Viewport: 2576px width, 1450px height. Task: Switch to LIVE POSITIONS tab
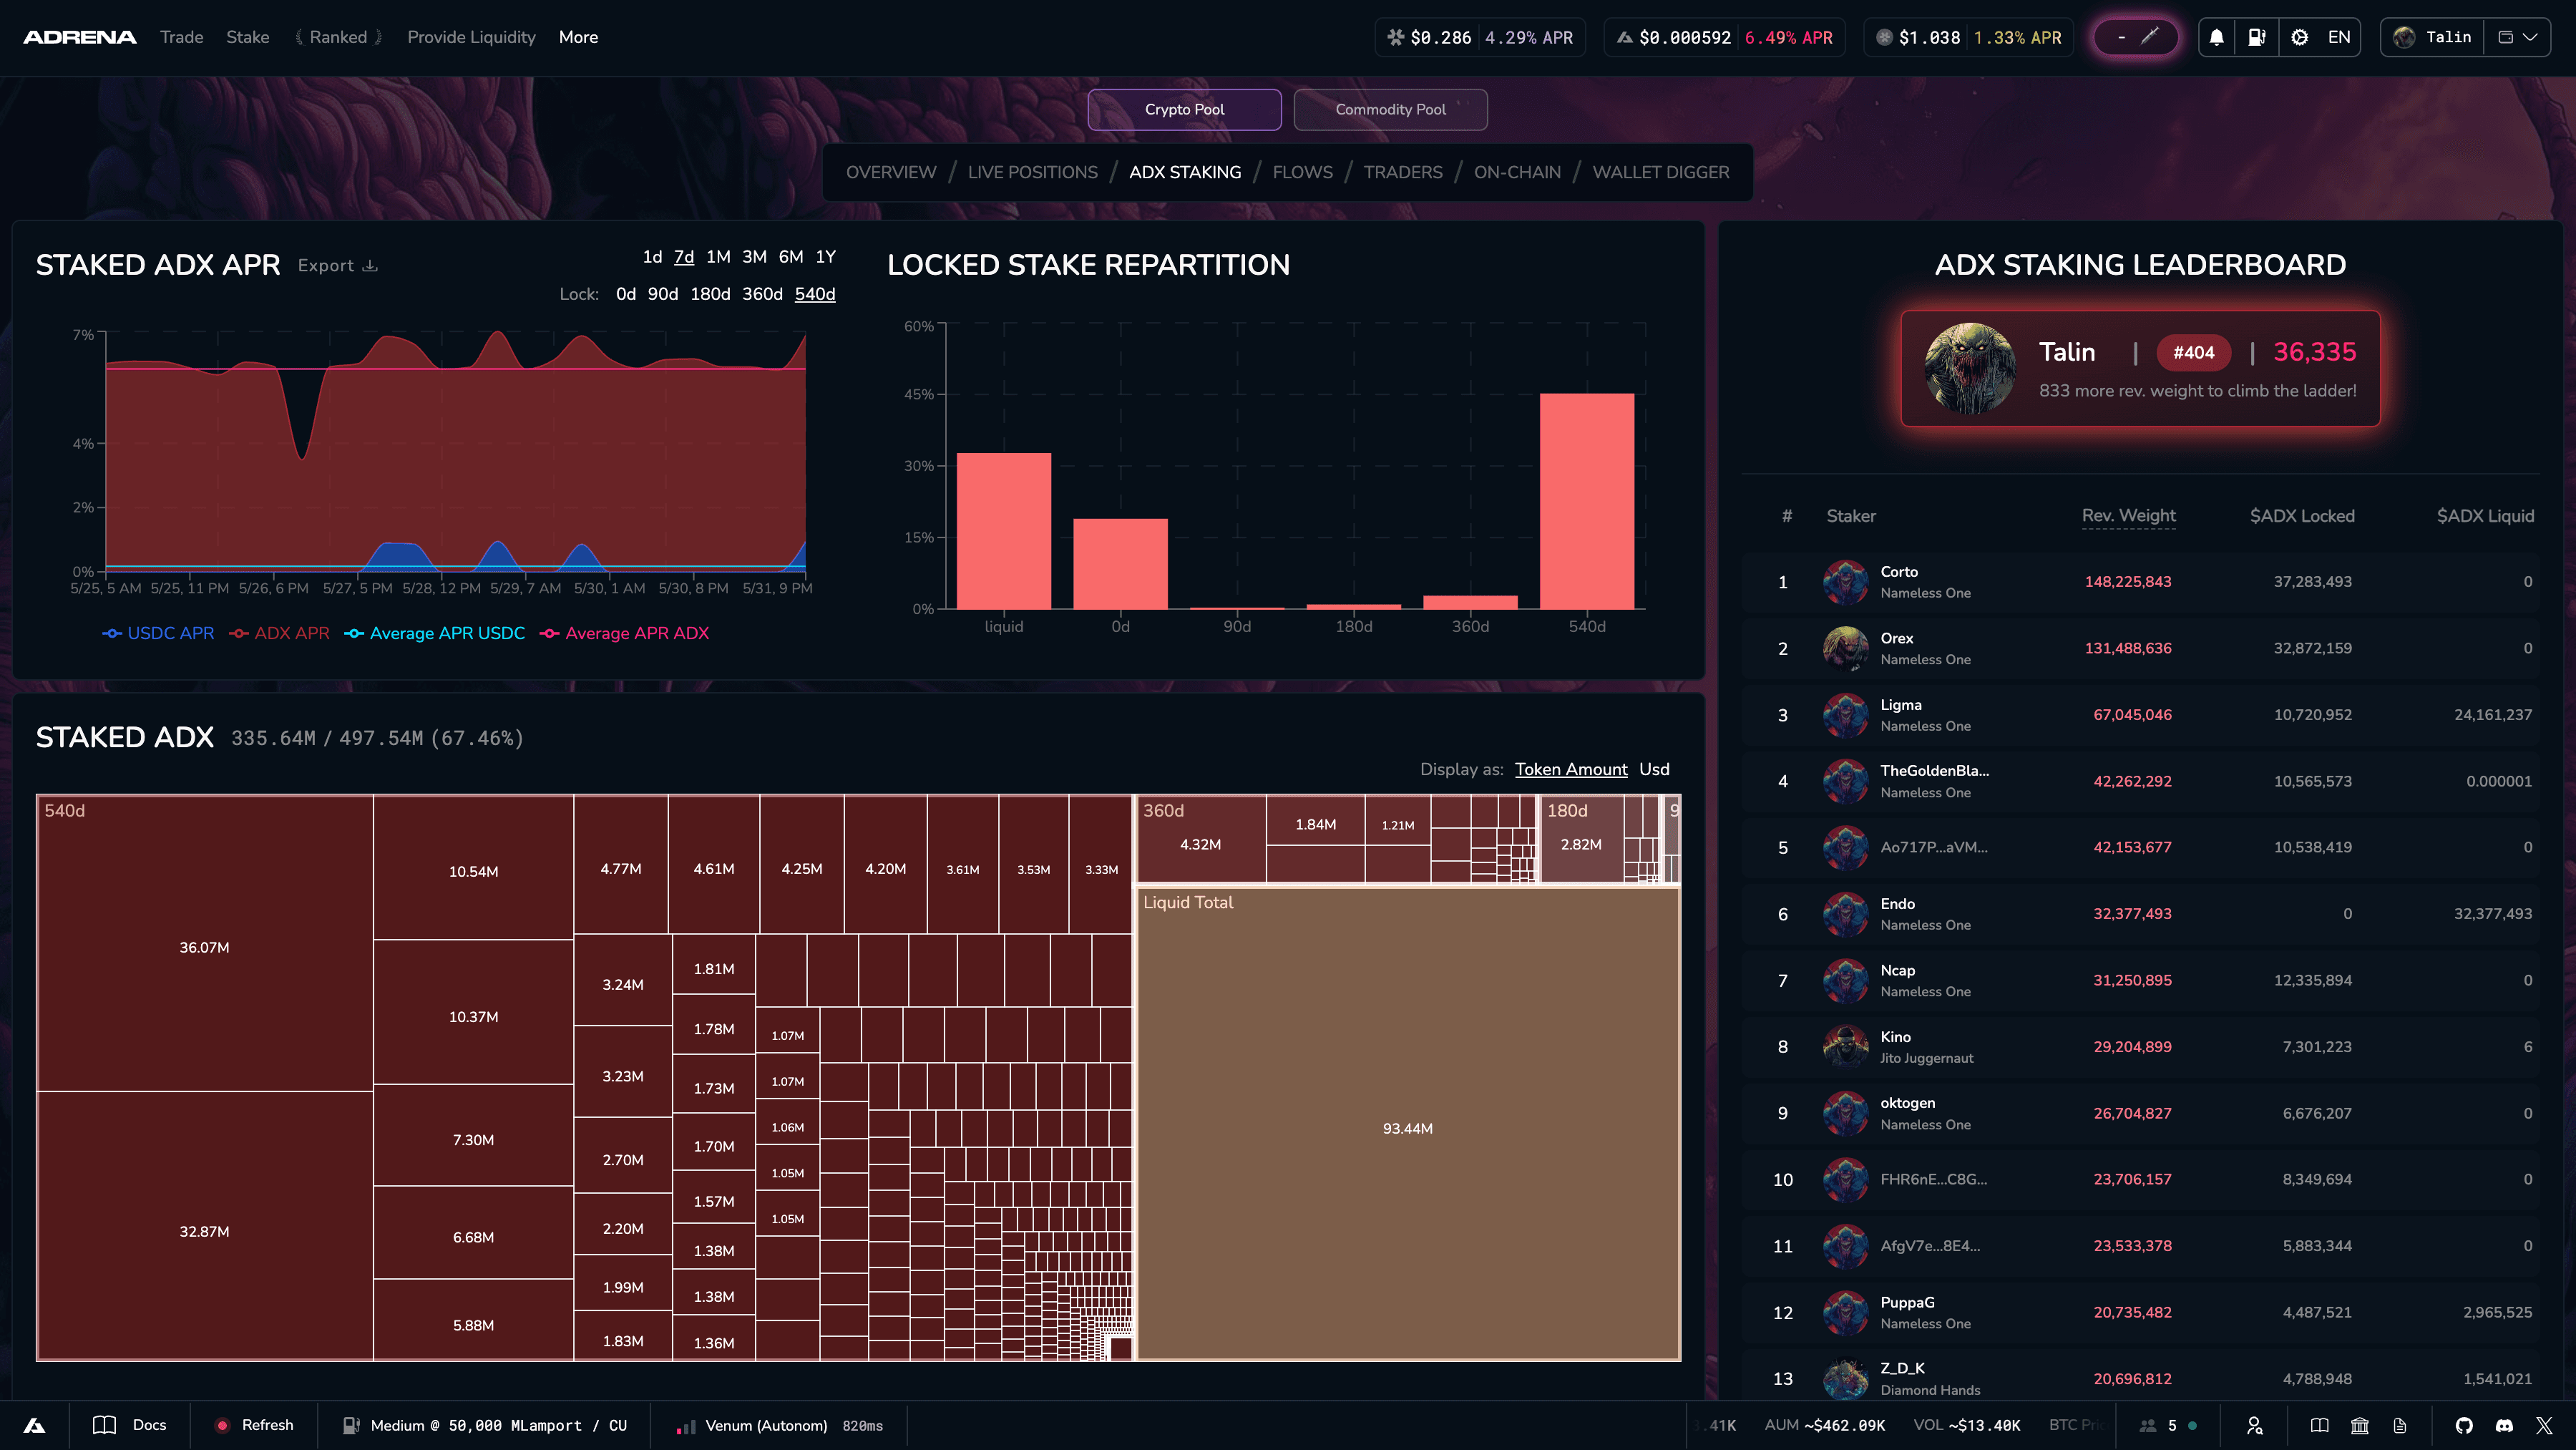coord(1032,172)
